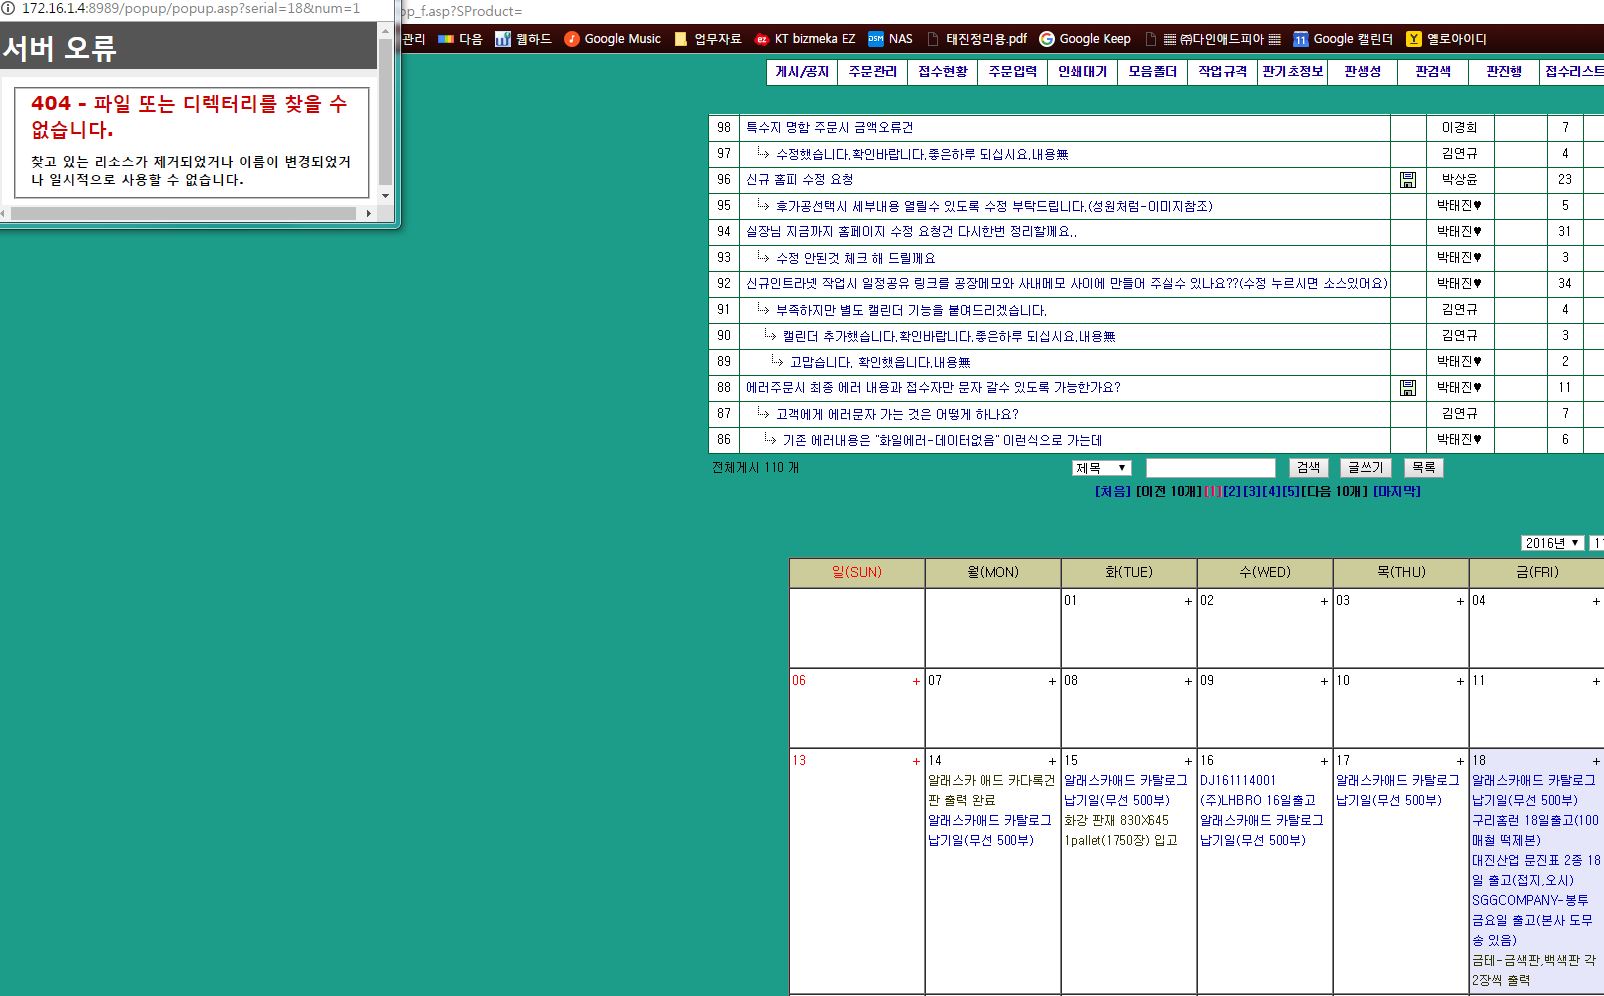
Task: Click the 글쓰기 write button
Action: click(x=1365, y=468)
